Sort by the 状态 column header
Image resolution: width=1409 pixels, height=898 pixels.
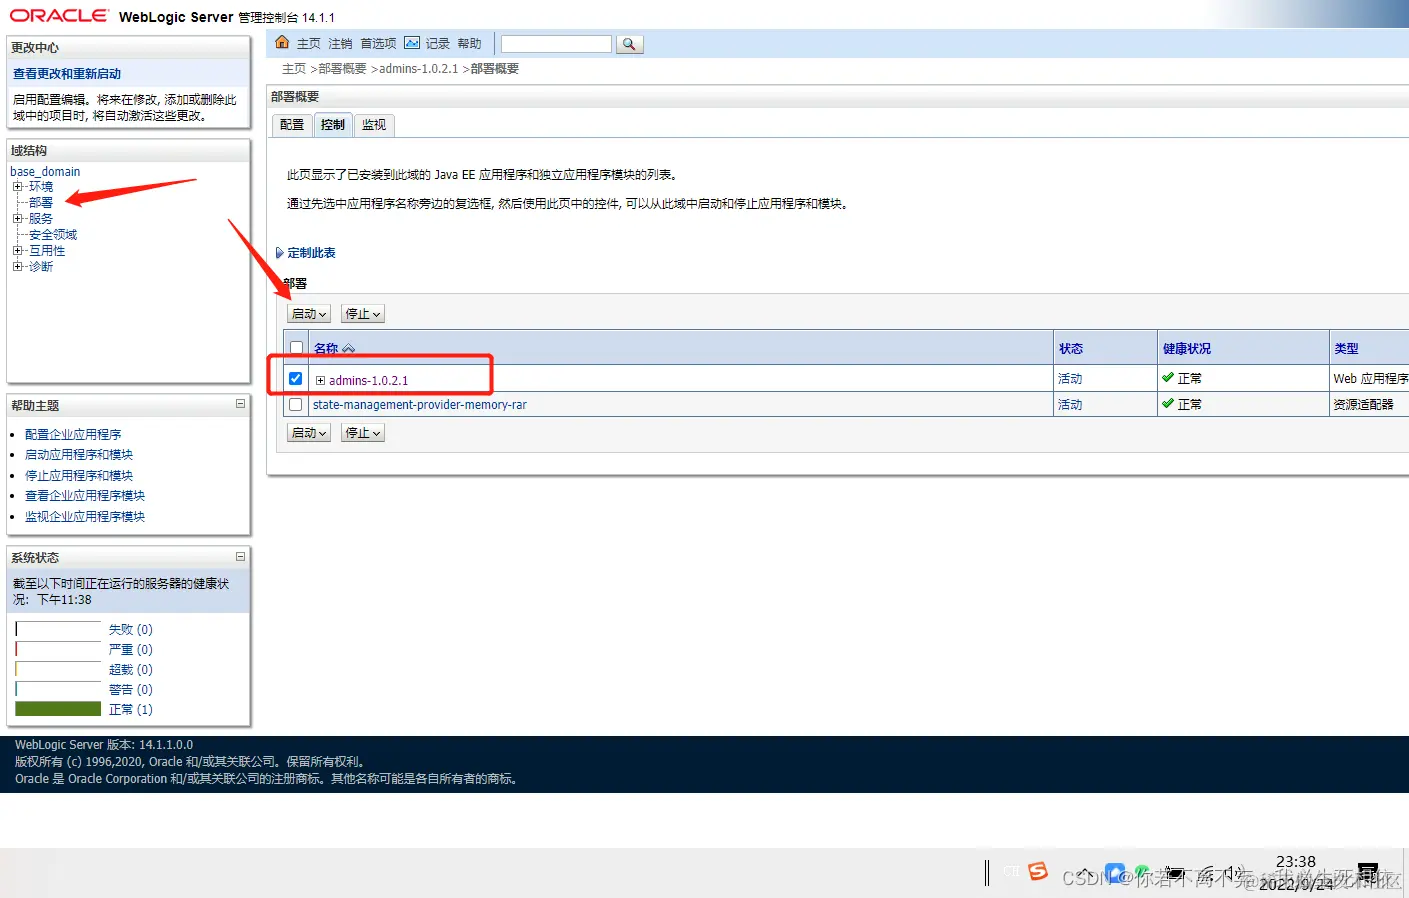click(x=1071, y=349)
